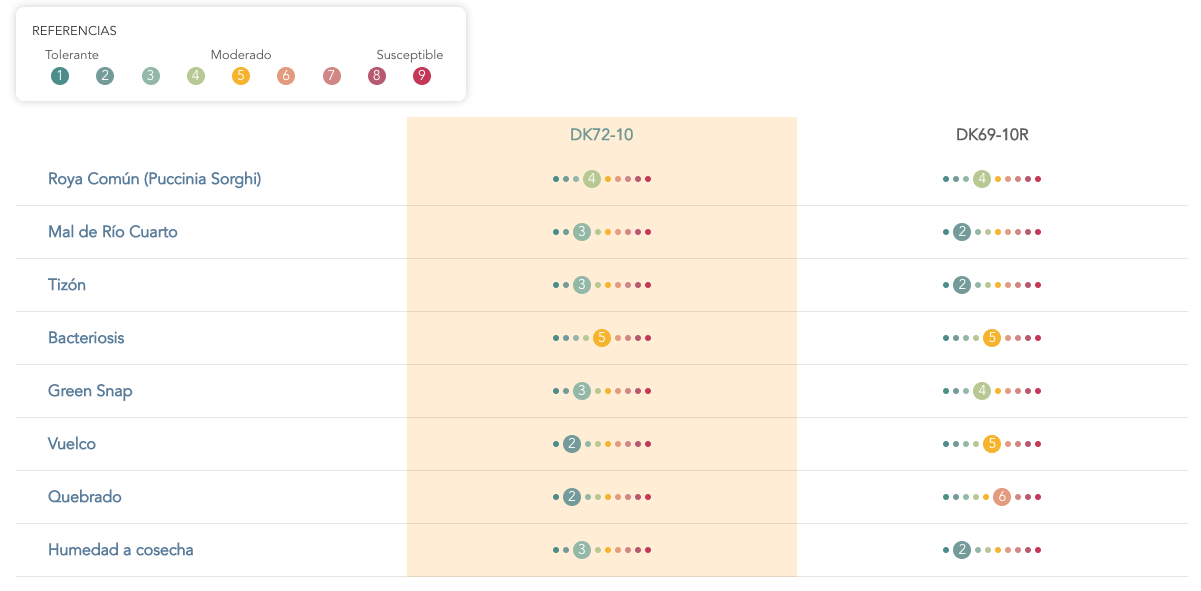The image size is (1201, 591).
Task: Click the Humedad a cosecha label
Action: [121, 550]
